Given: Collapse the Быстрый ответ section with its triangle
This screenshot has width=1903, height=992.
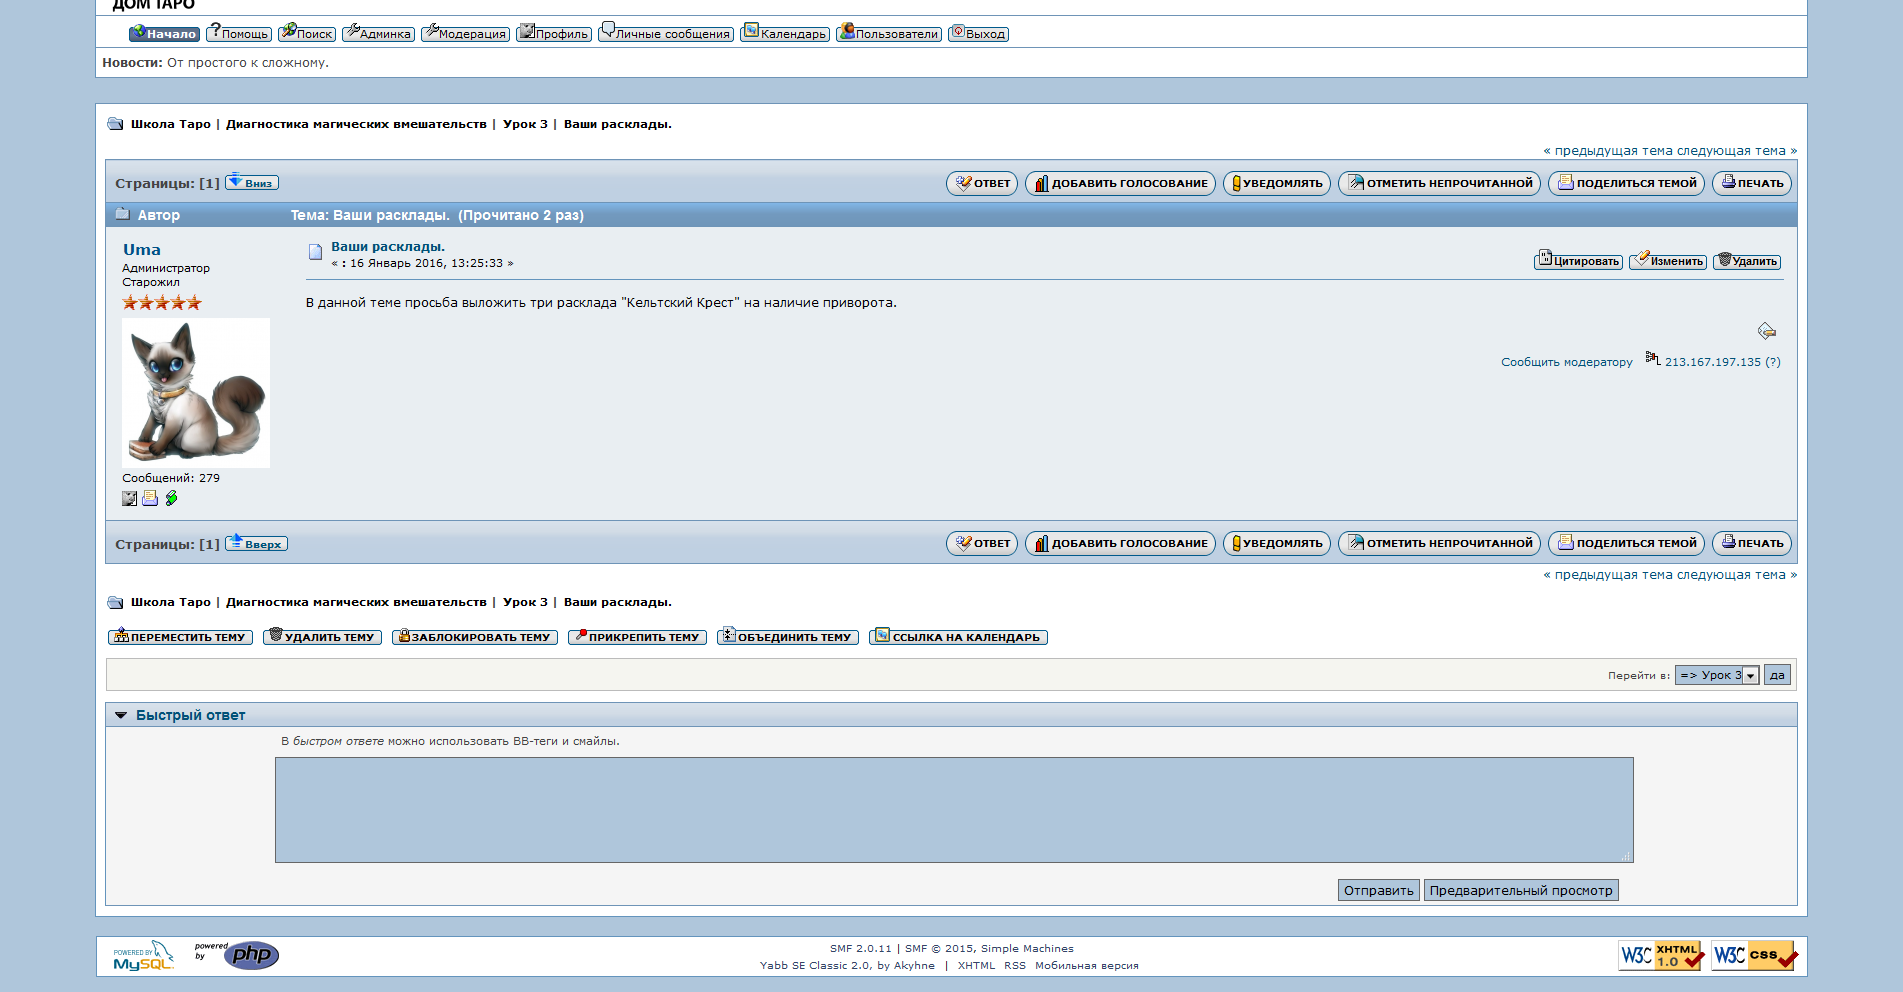Looking at the screenshot, I should coord(121,715).
